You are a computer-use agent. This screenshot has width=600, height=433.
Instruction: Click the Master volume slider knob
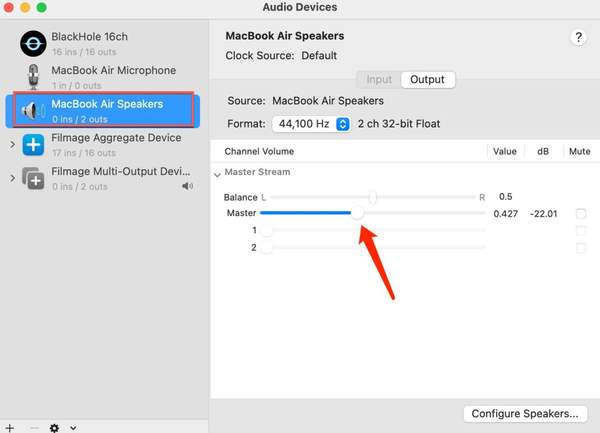point(357,214)
